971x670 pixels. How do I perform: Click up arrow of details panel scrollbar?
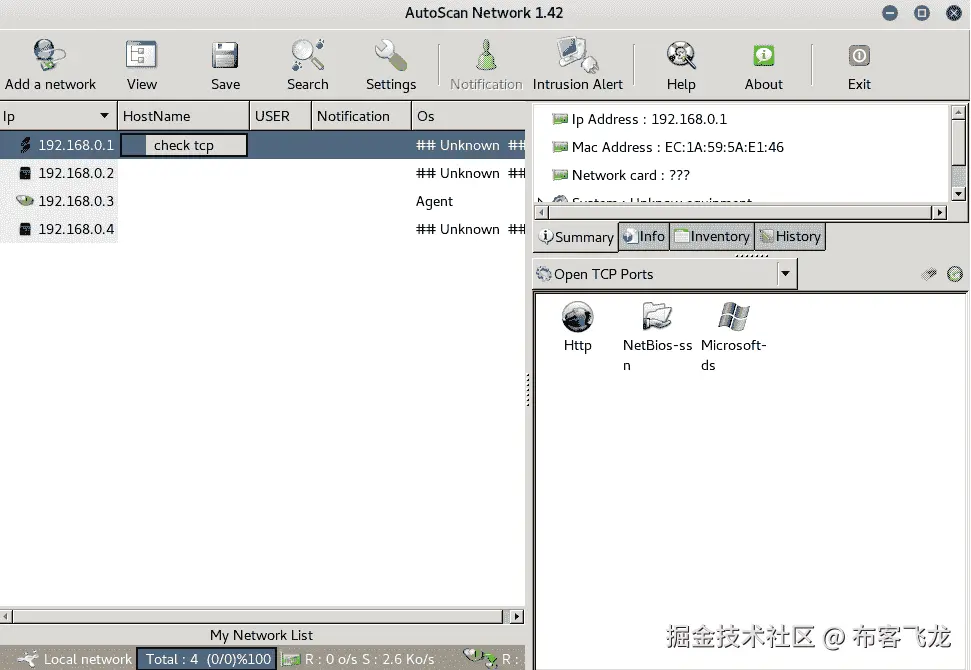[958, 112]
